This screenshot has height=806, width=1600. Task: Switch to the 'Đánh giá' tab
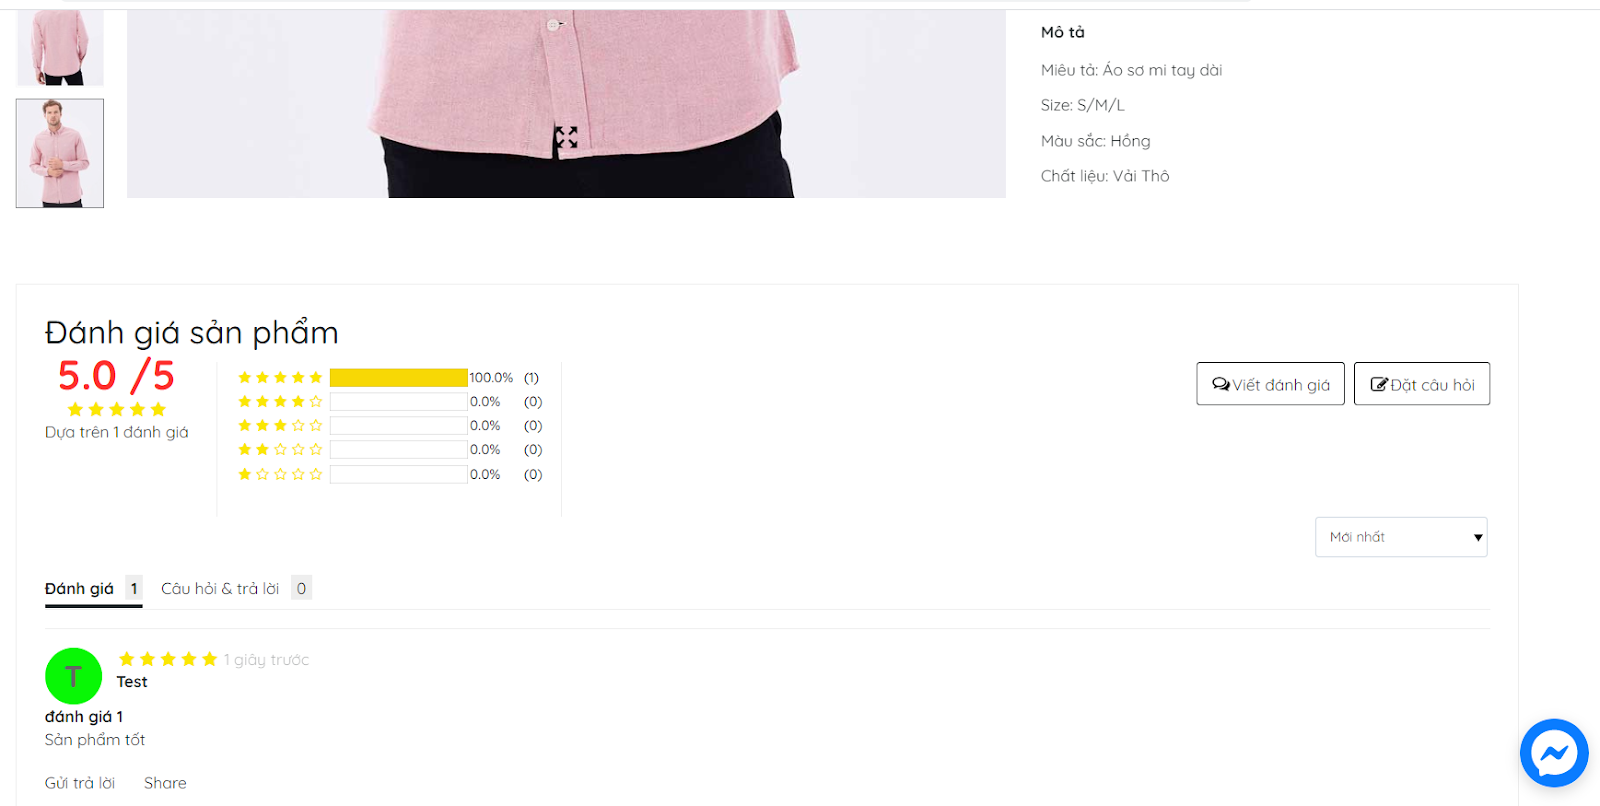80,588
